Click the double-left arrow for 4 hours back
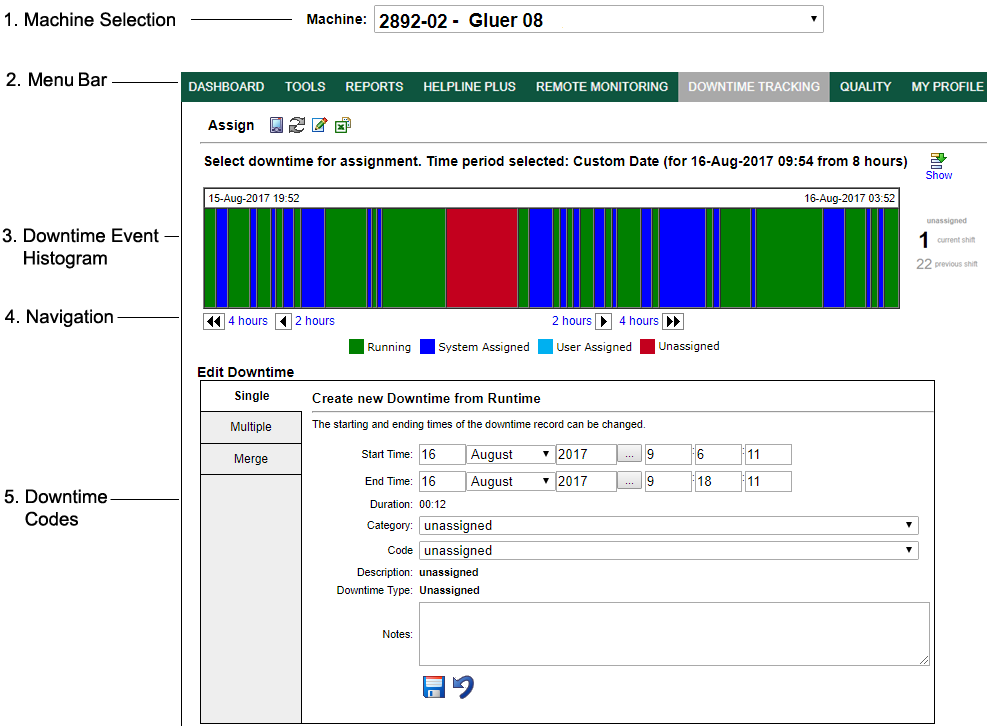 click(214, 322)
